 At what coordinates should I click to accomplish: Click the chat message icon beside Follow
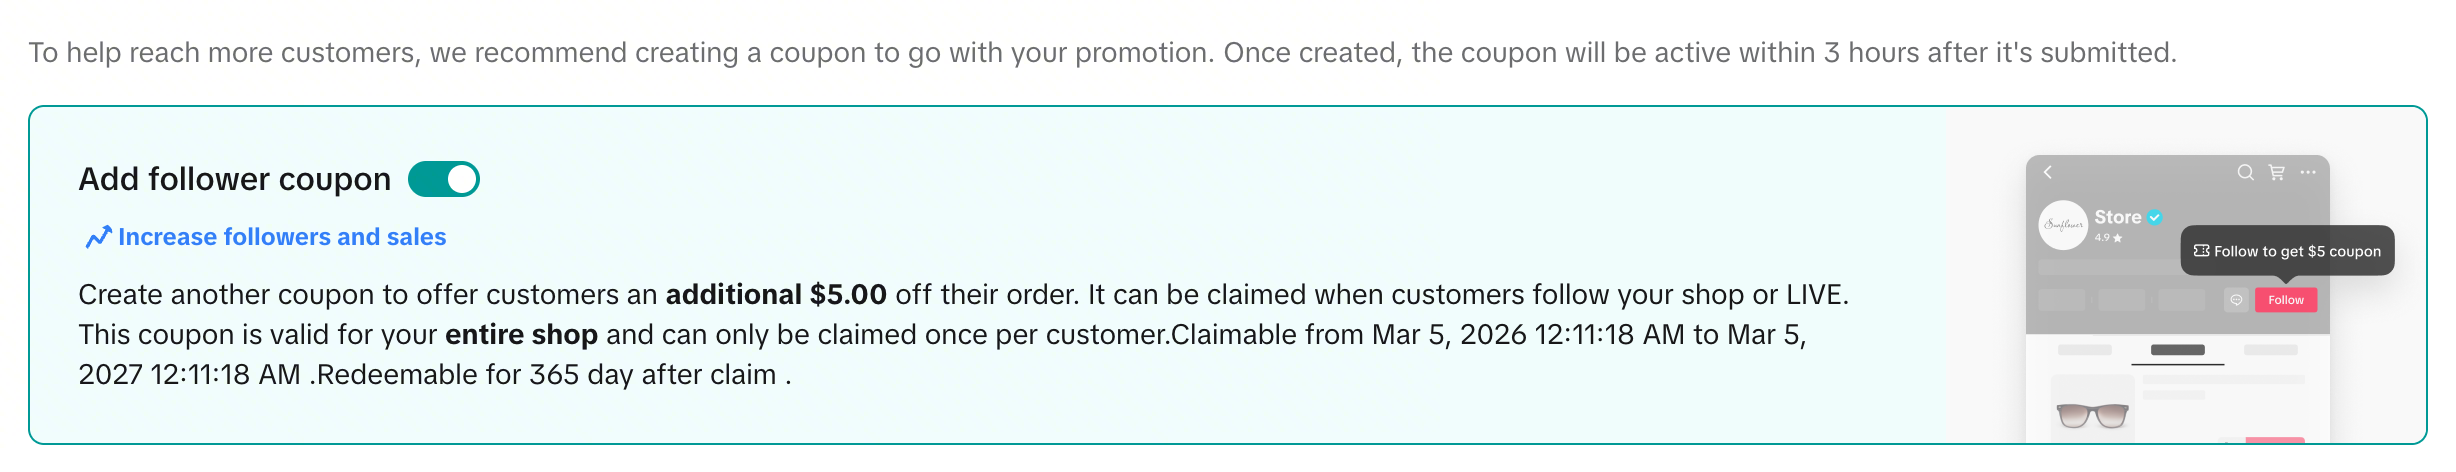[2237, 300]
